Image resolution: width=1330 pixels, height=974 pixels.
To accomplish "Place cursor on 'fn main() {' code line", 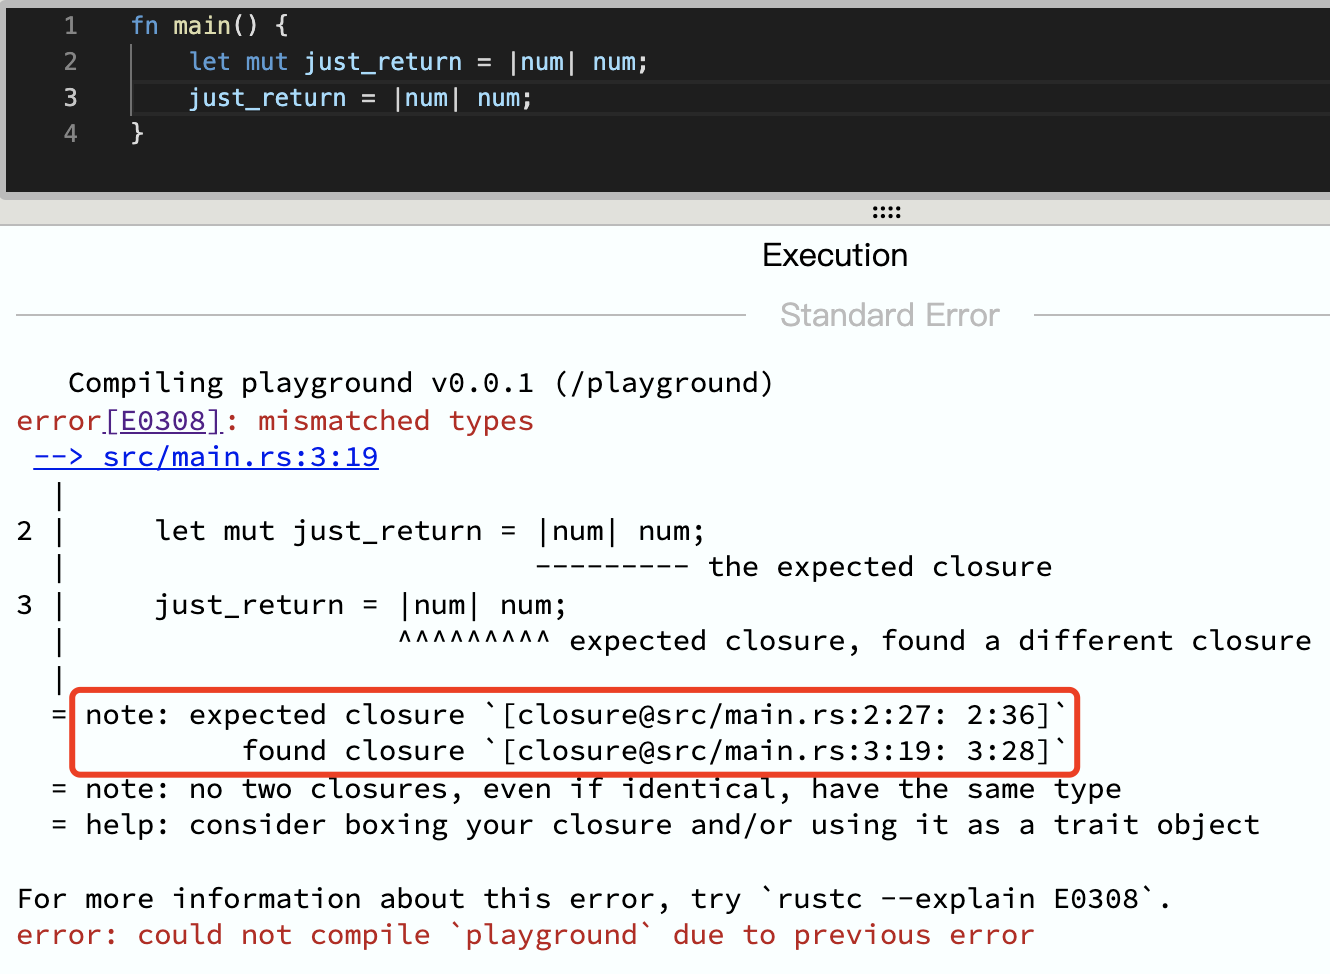I will click(x=209, y=26).
